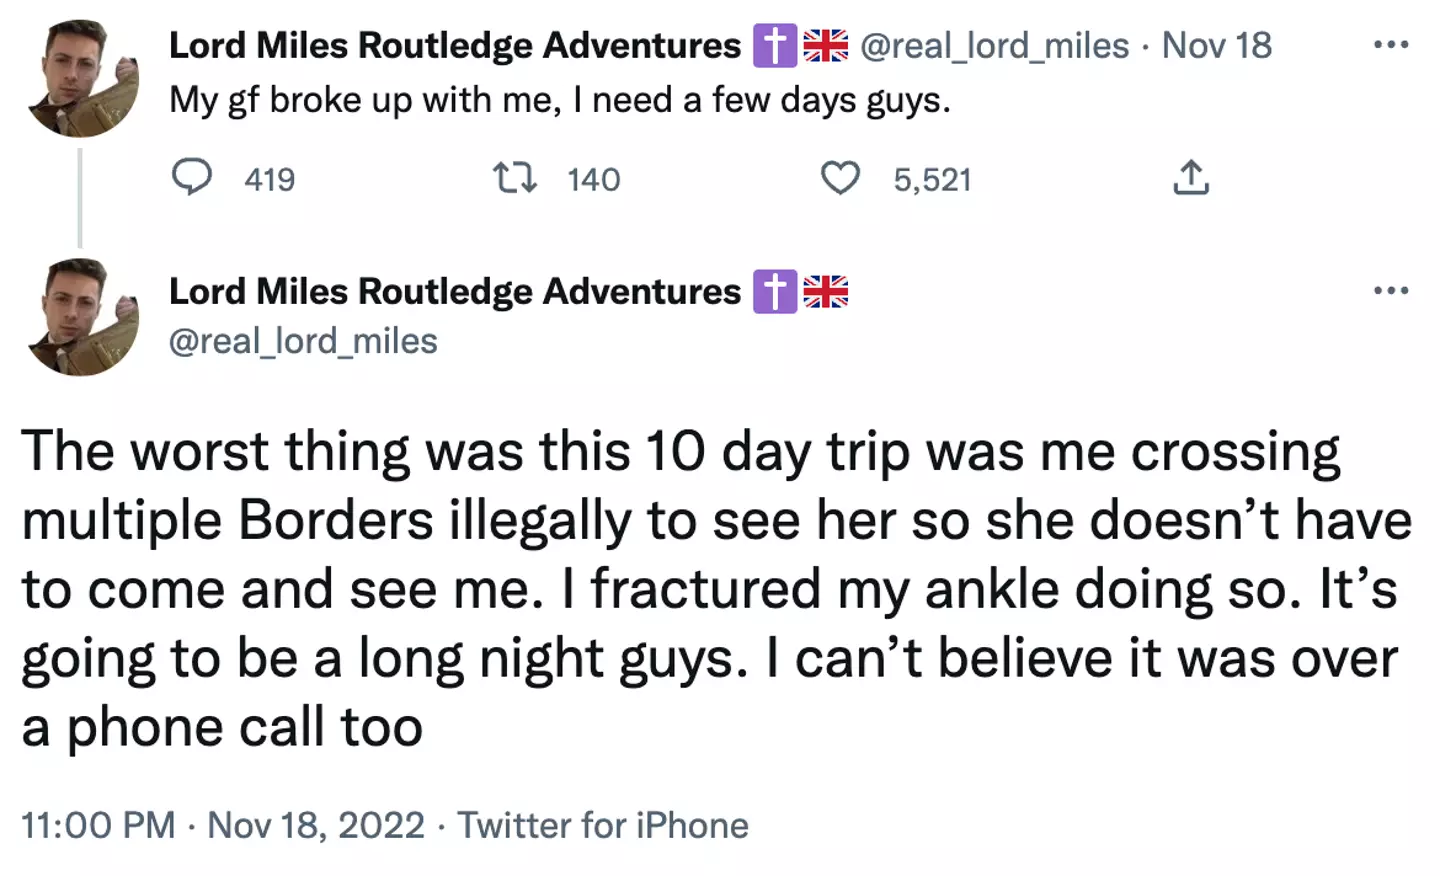Open the first tweet's profile picture
Image resolution: width=1440 pixels, height=876 pixels.
[x=82, y=78]
